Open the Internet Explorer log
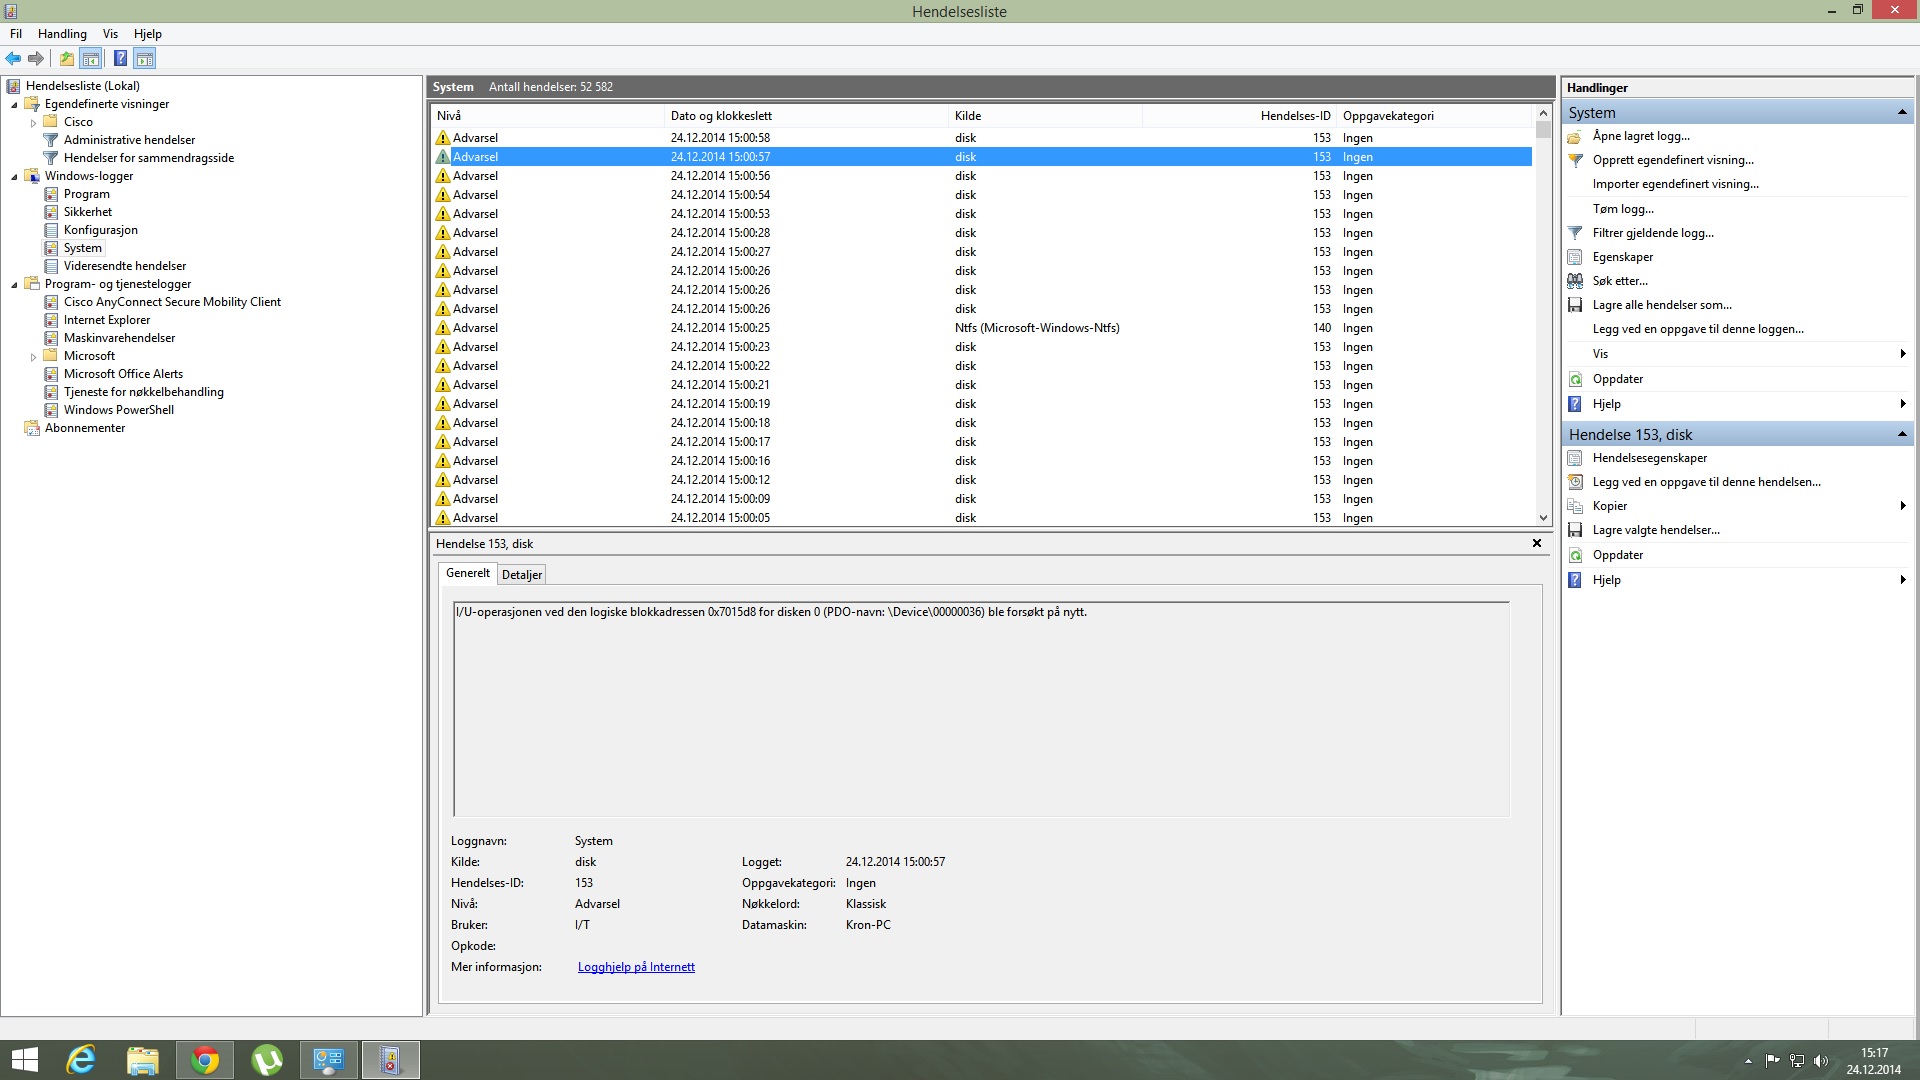The height and width of the screenshot is (1080, 1920). (107, 320)
